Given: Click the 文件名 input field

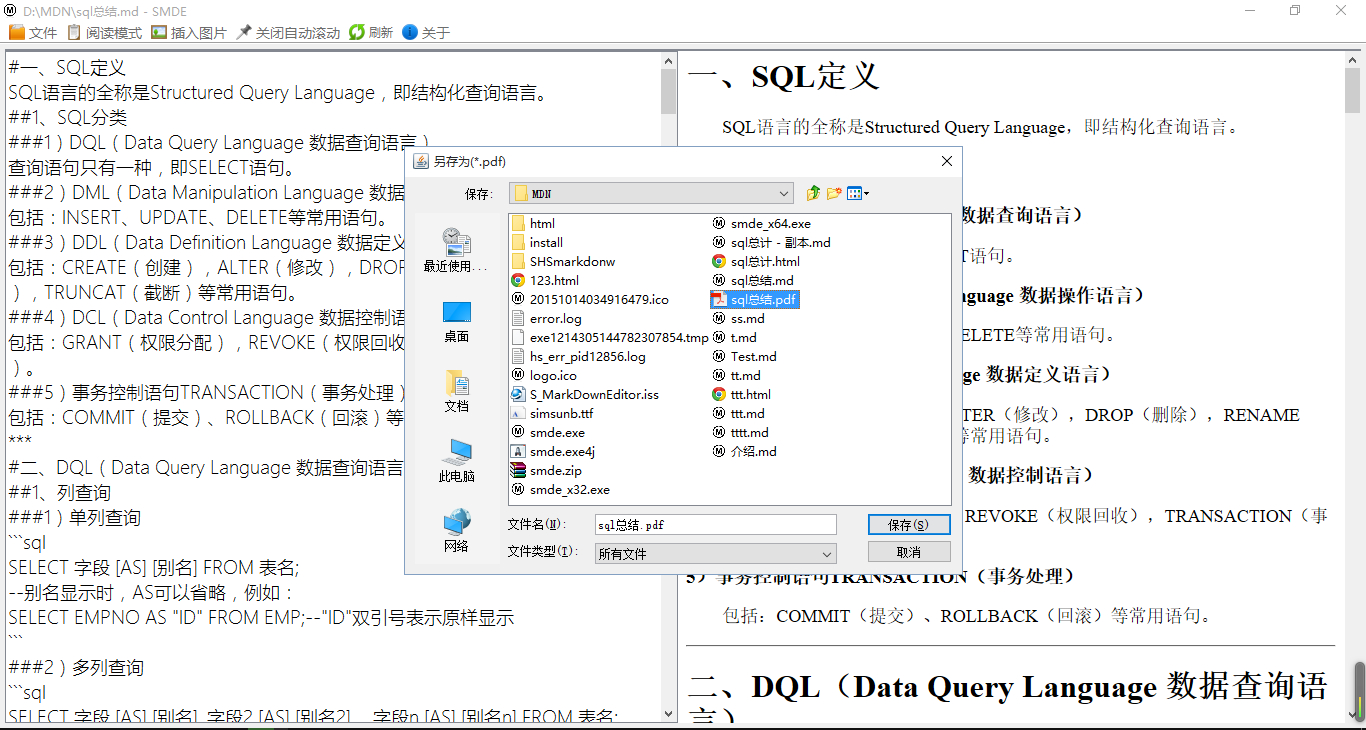Looking at the screenshot, I should [x=715, y=524].
